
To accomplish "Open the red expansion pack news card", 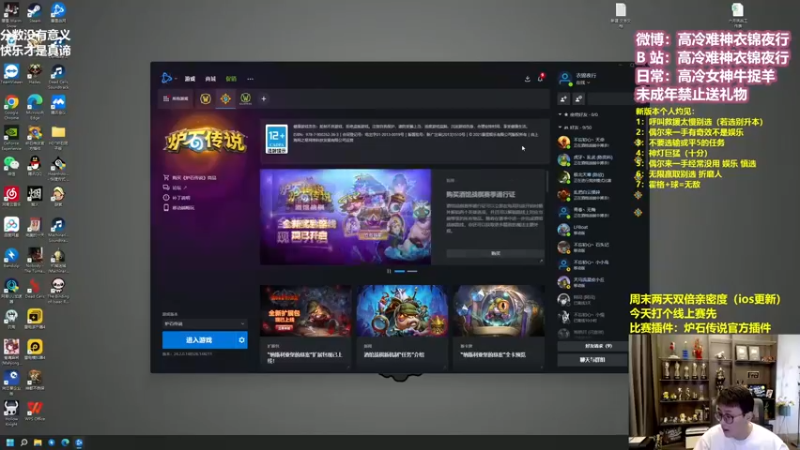I will click(x=306, y=327).
